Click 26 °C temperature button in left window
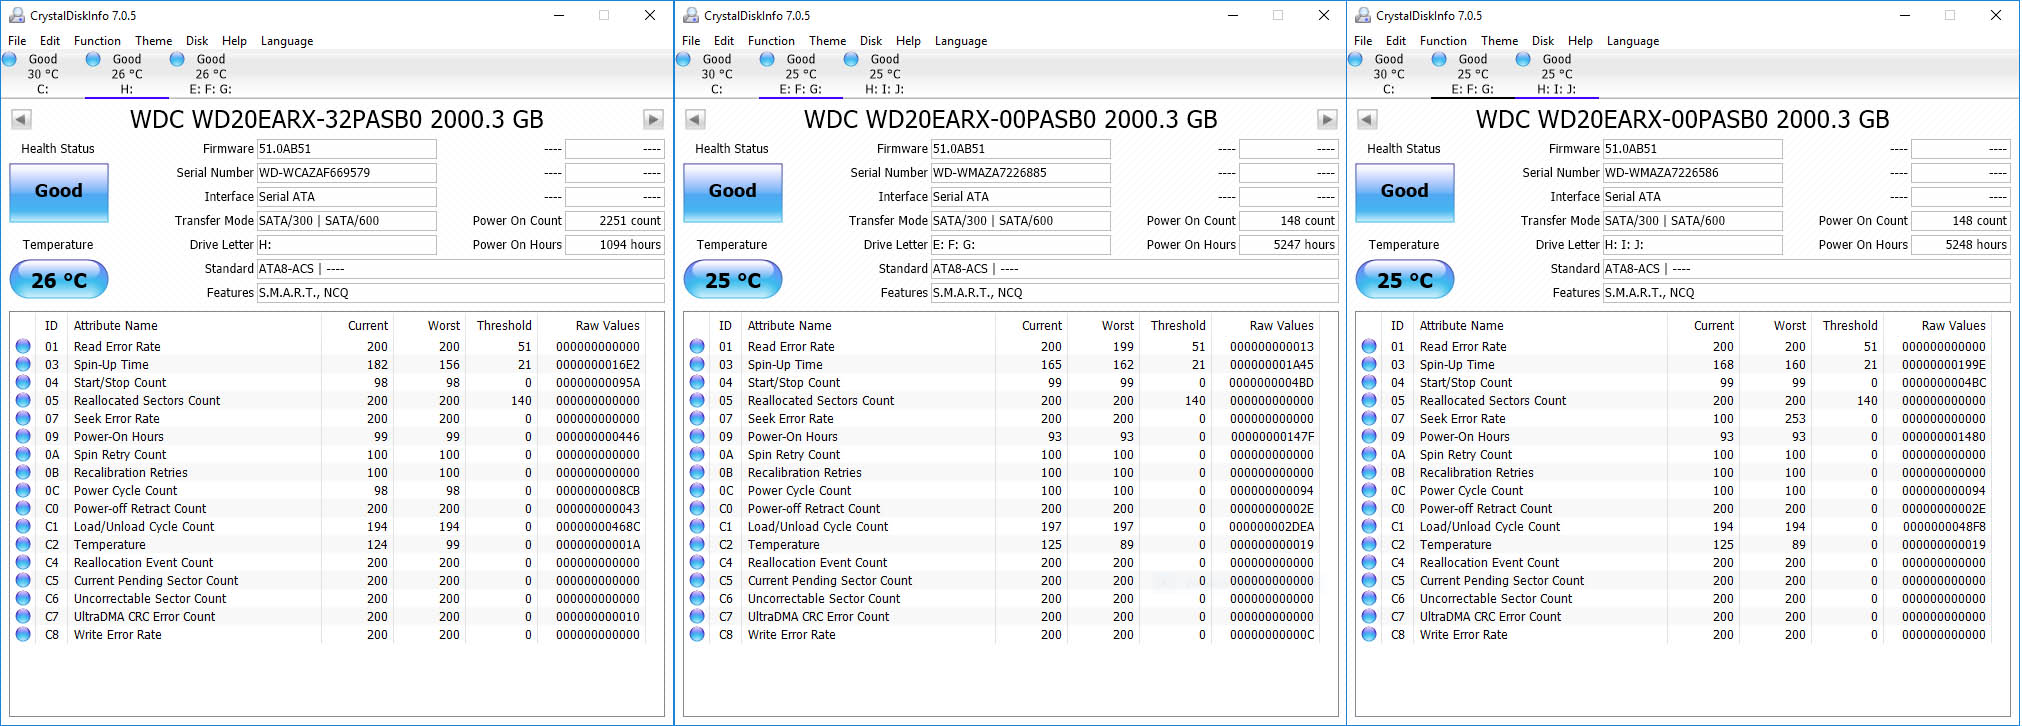The image size is (2022, 726). point(59,280)
